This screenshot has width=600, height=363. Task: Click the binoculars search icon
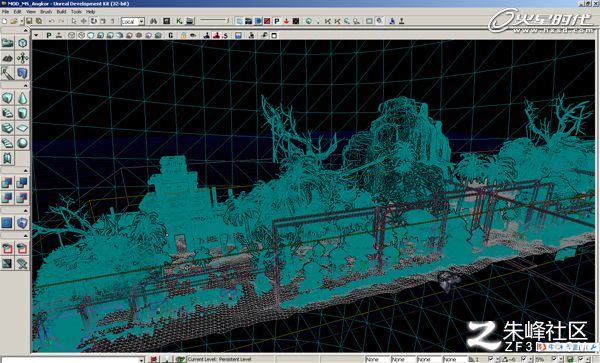click(x=153, y=21)
